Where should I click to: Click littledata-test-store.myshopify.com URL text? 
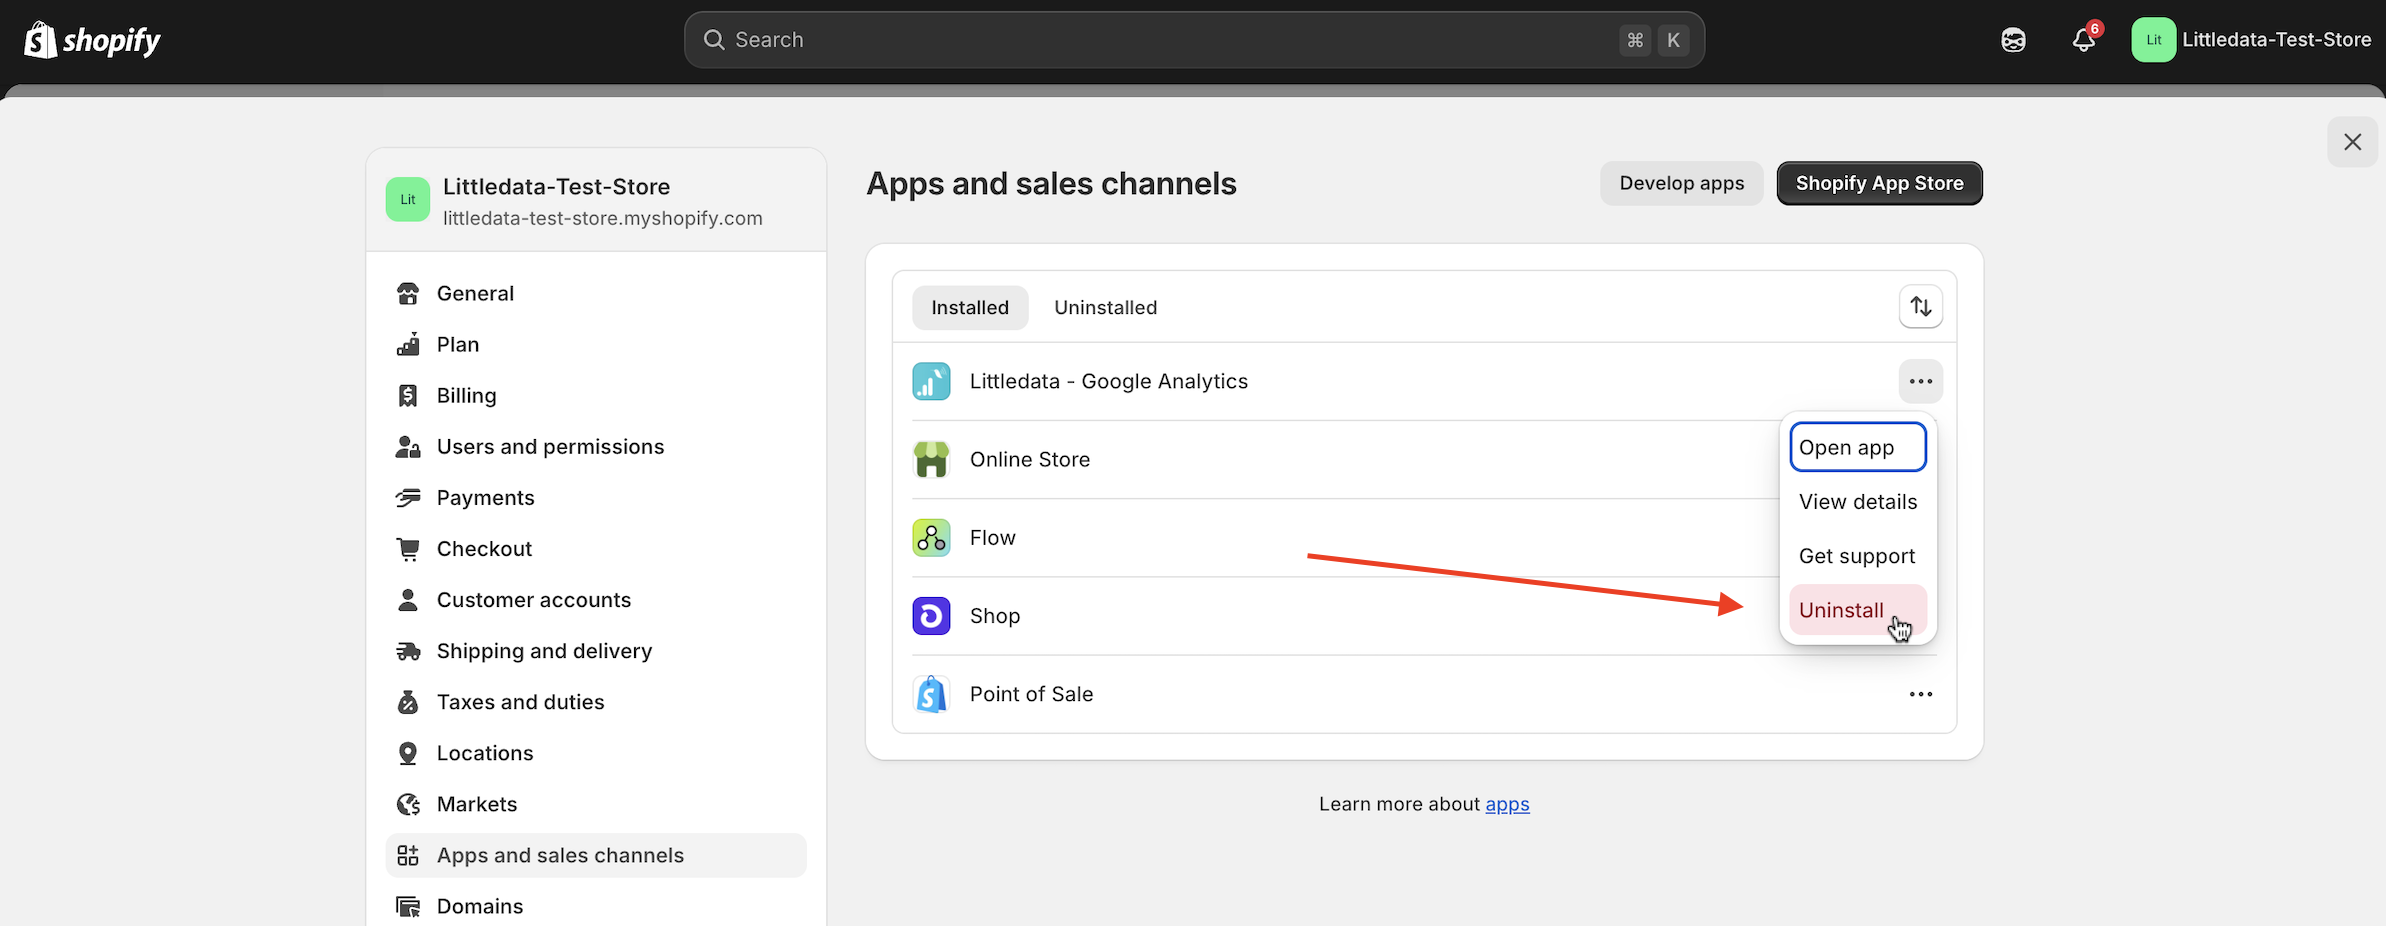[x=602, y=218]
